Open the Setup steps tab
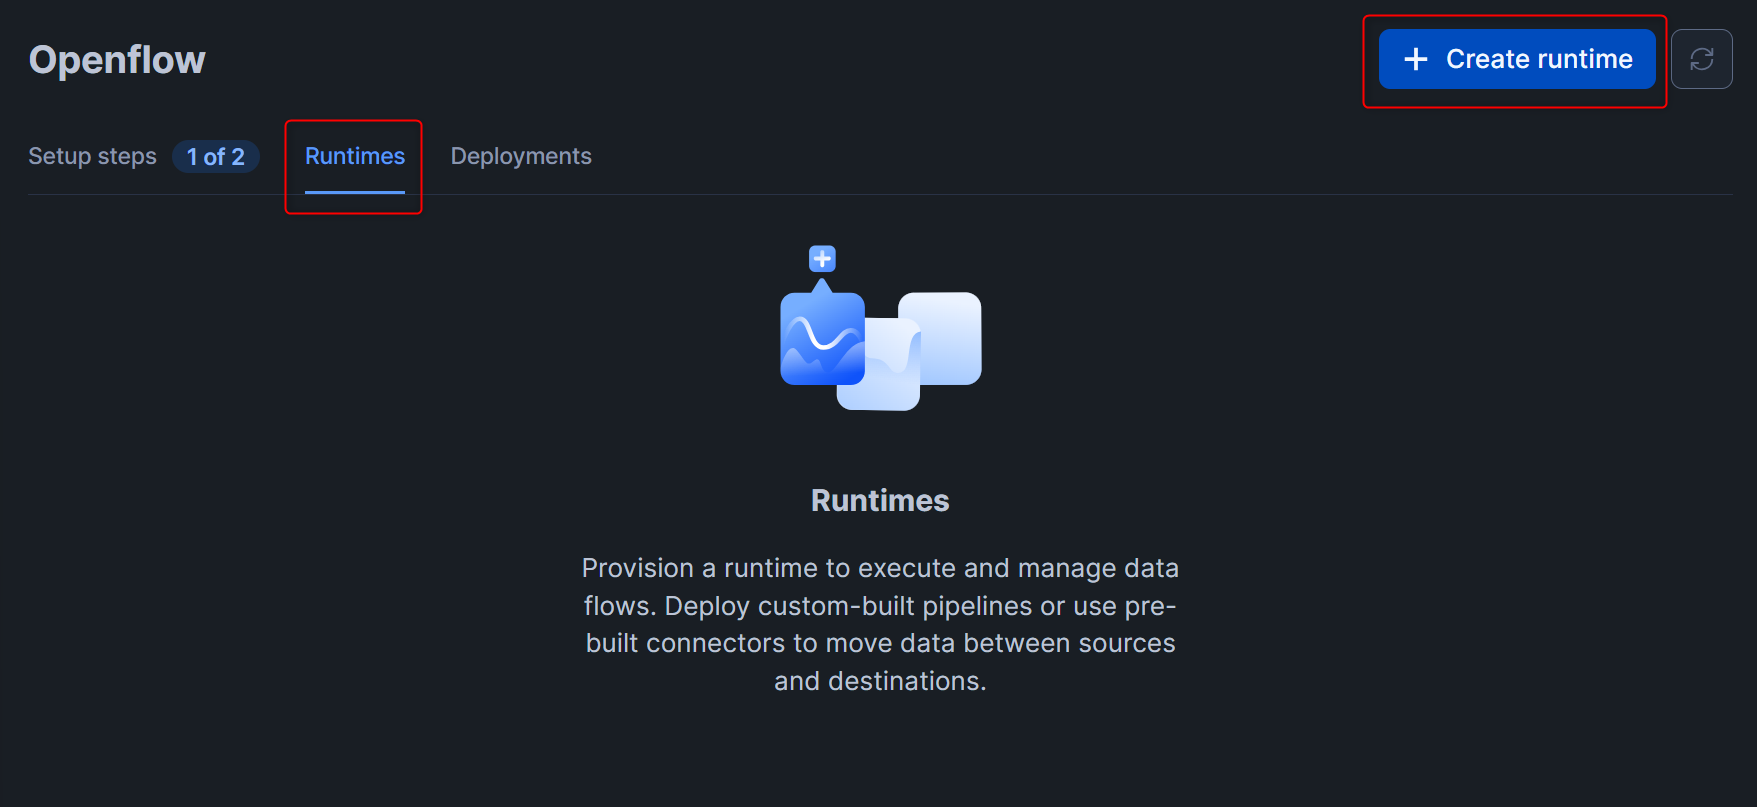Image resolution: width=1757 pixels, height=807 pixels. (x=92, y=156)
